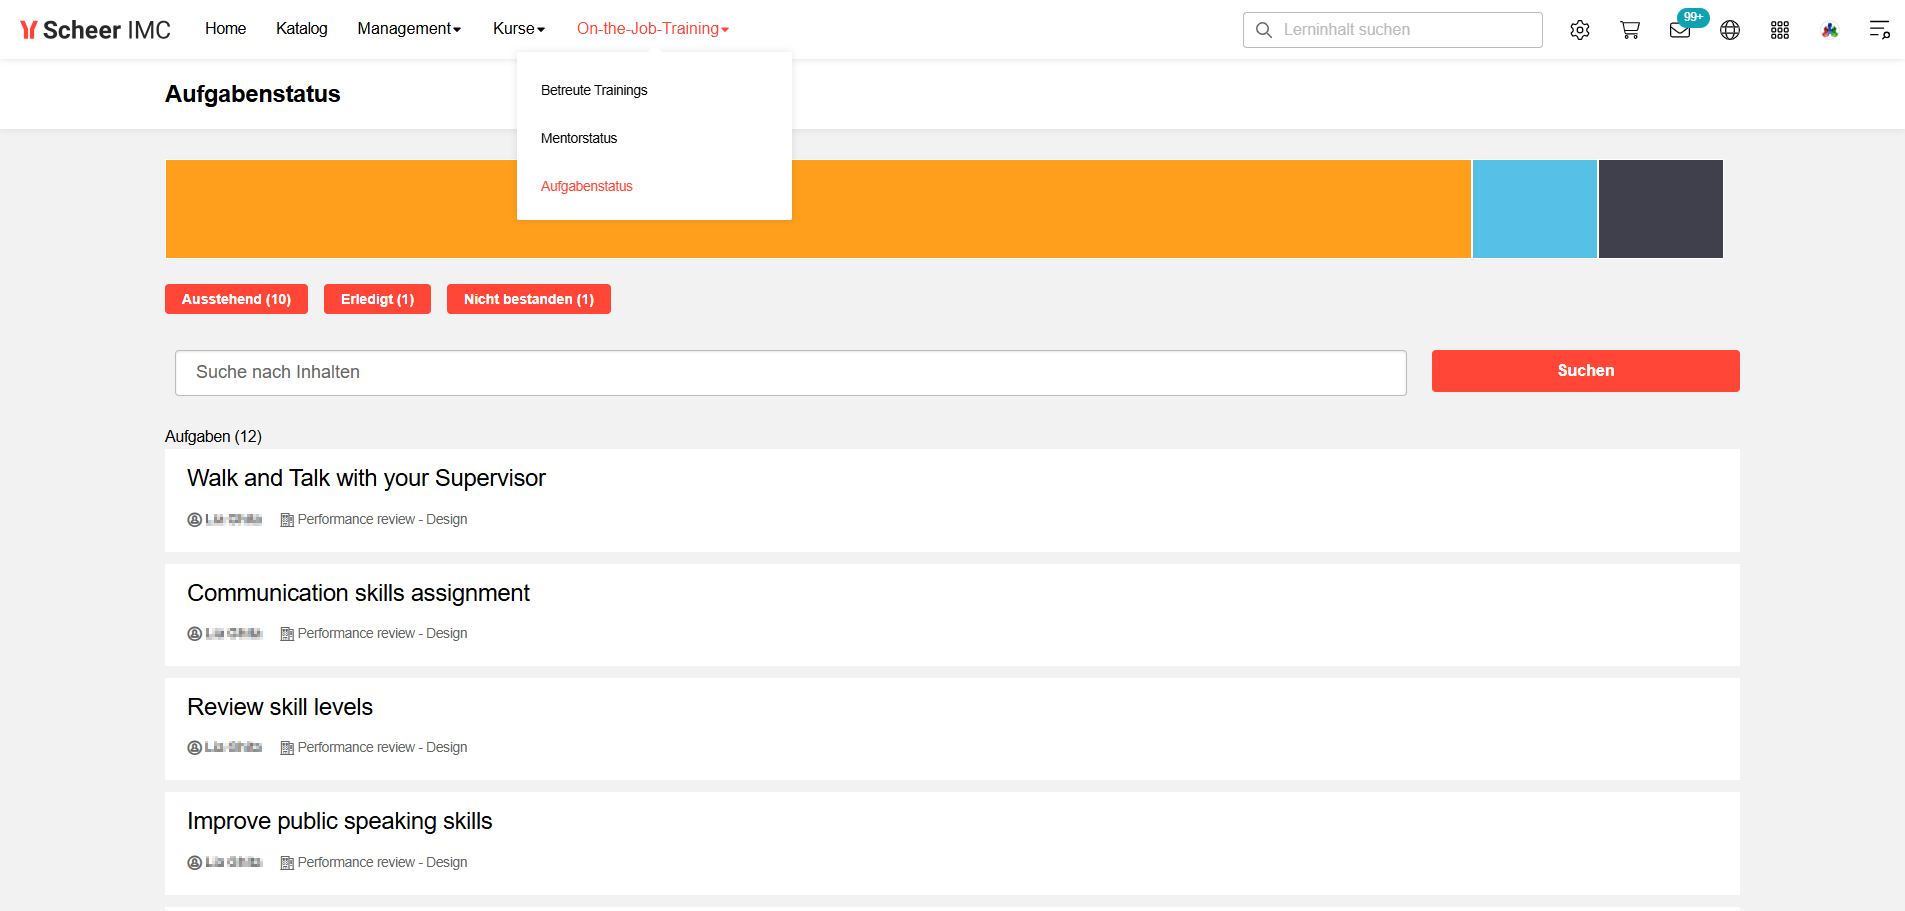Open the shopping cart icon

(x=1630, y=30)
